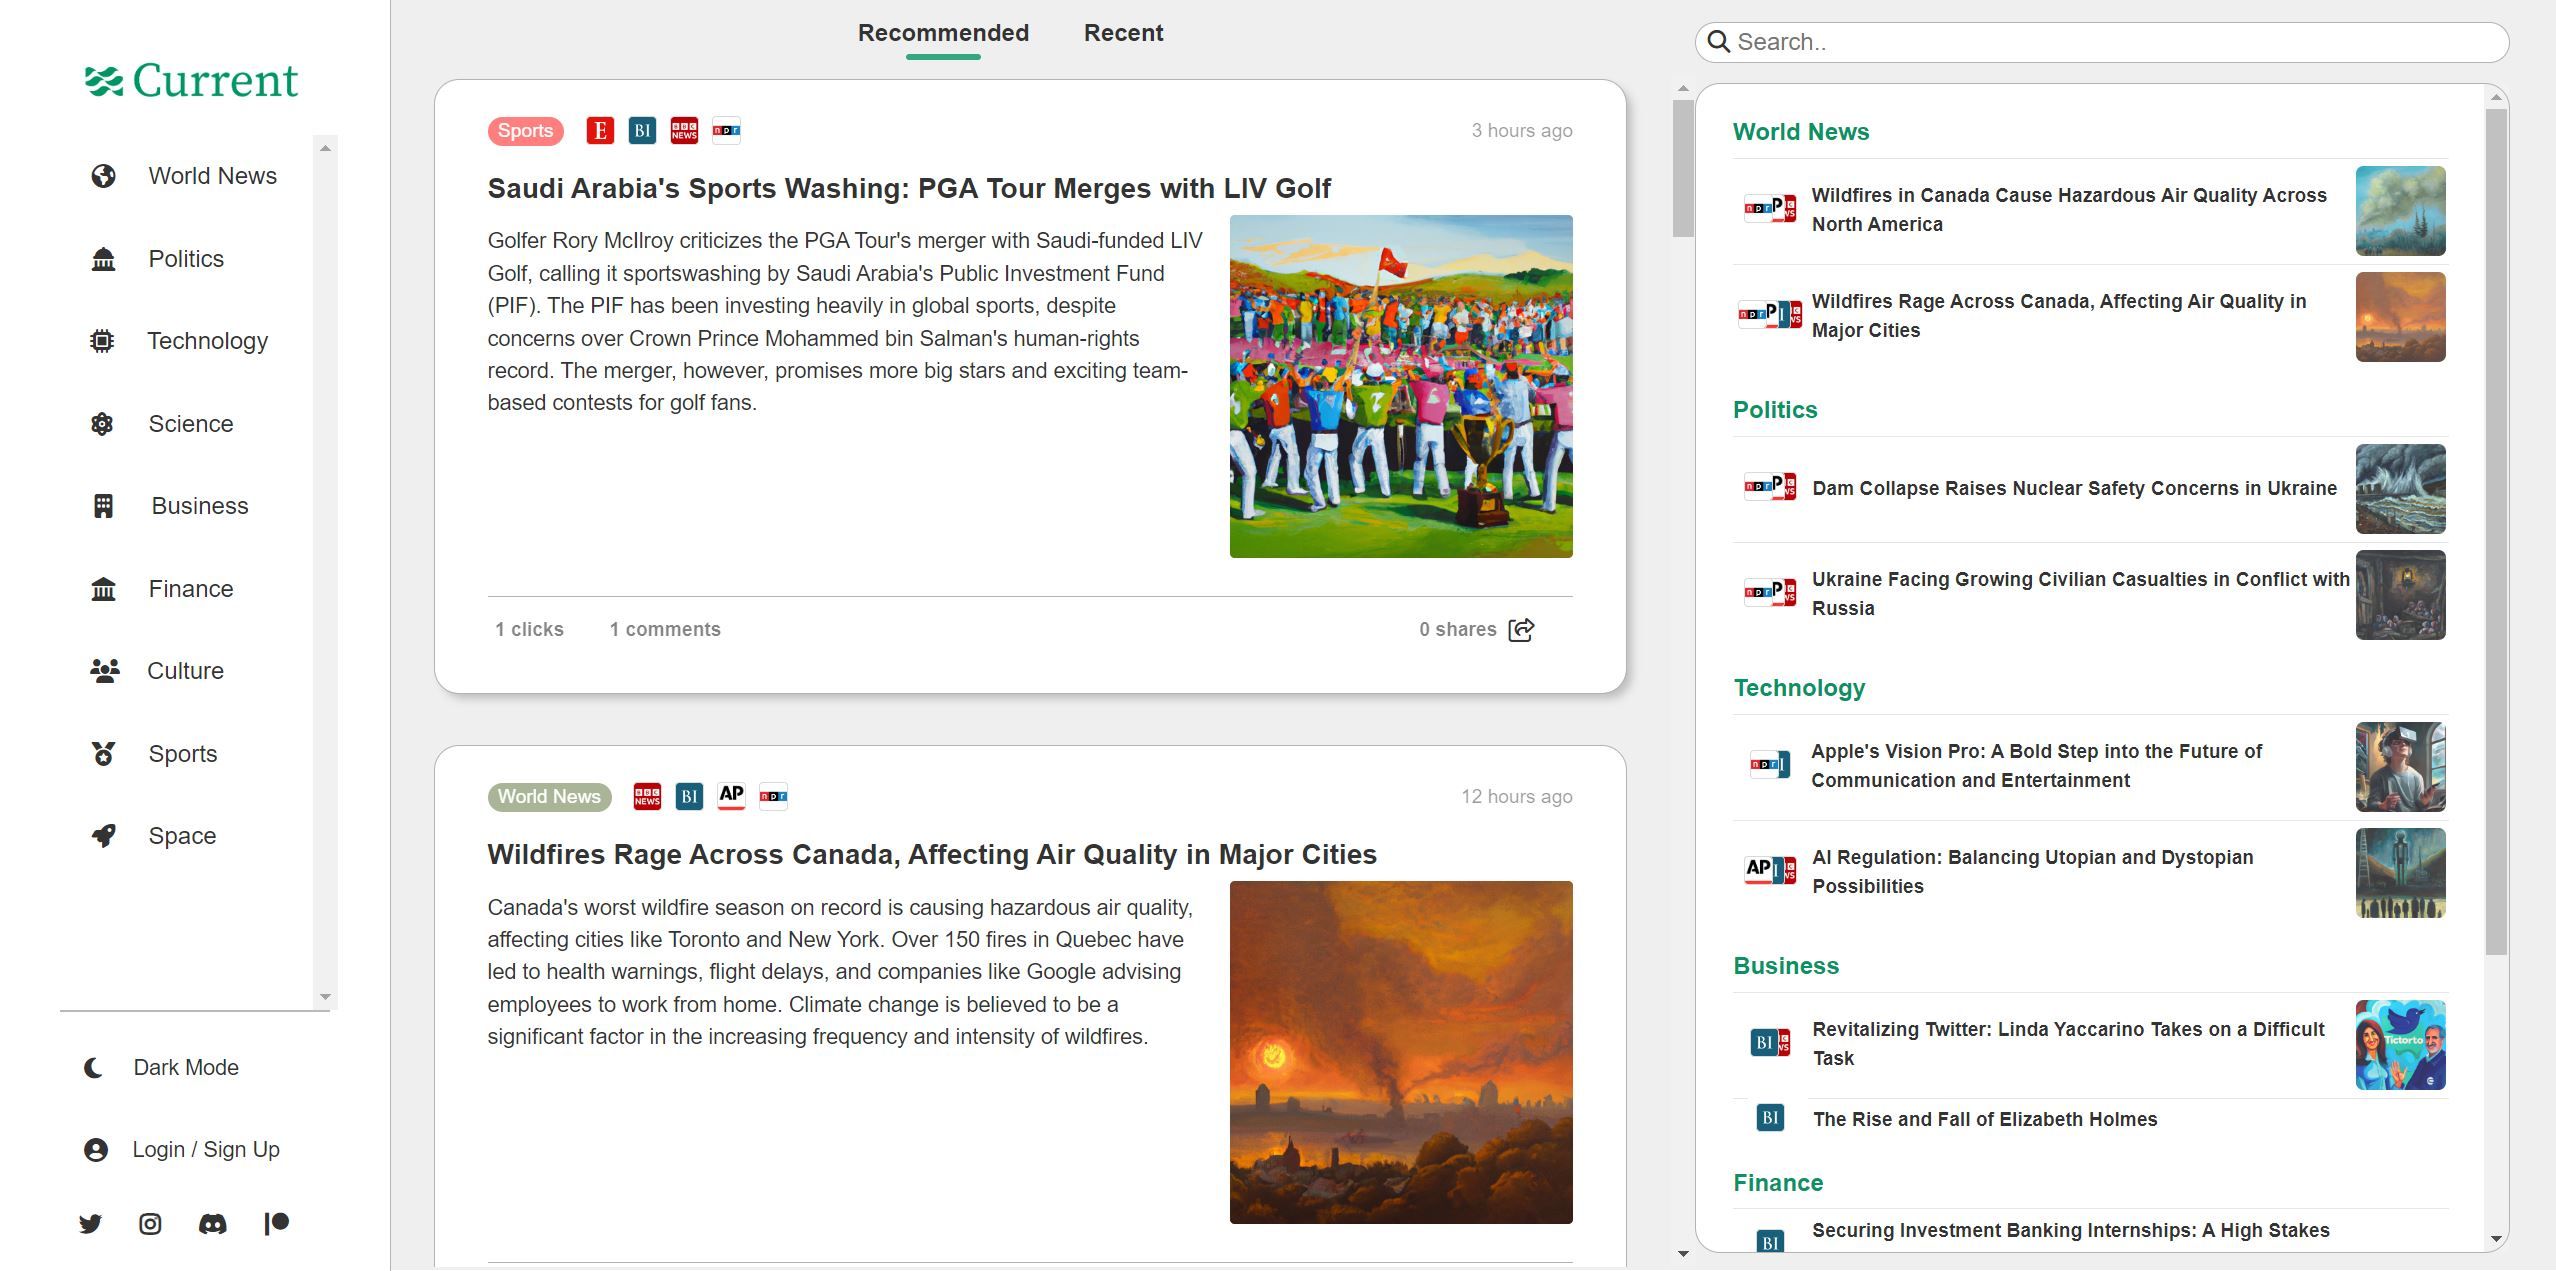Image resolution: width=2556 pixels, height=1271 pixels.
Task: Click the red Sports category tag
Action: 525,131
